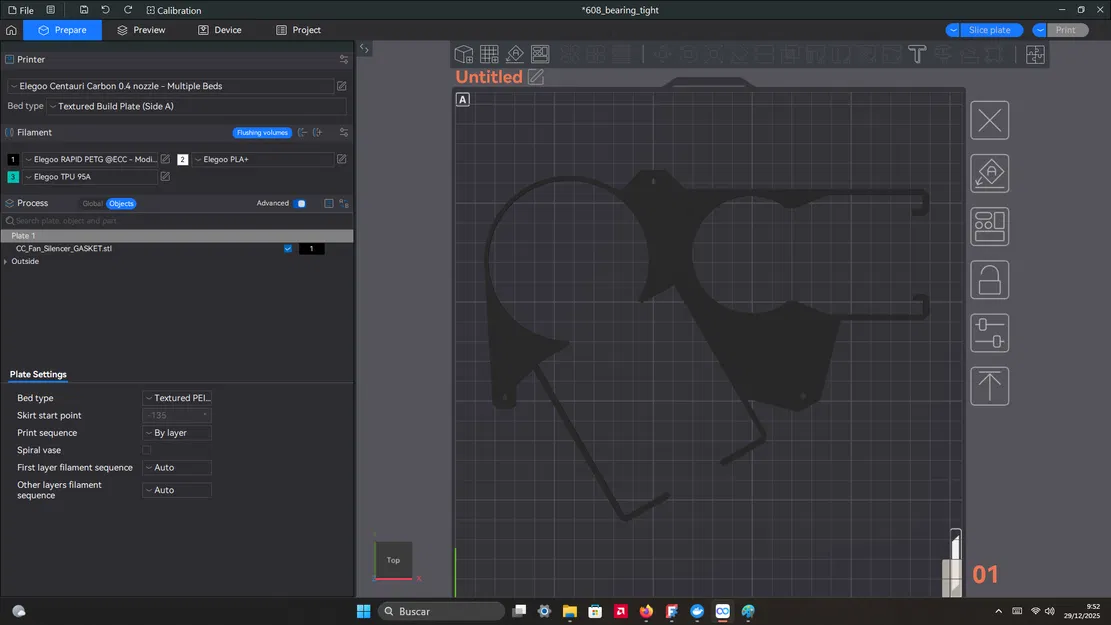The image size is (1111, 625).
Task: Click the teal filament 3 color swatch
Action: coord(13,177)
